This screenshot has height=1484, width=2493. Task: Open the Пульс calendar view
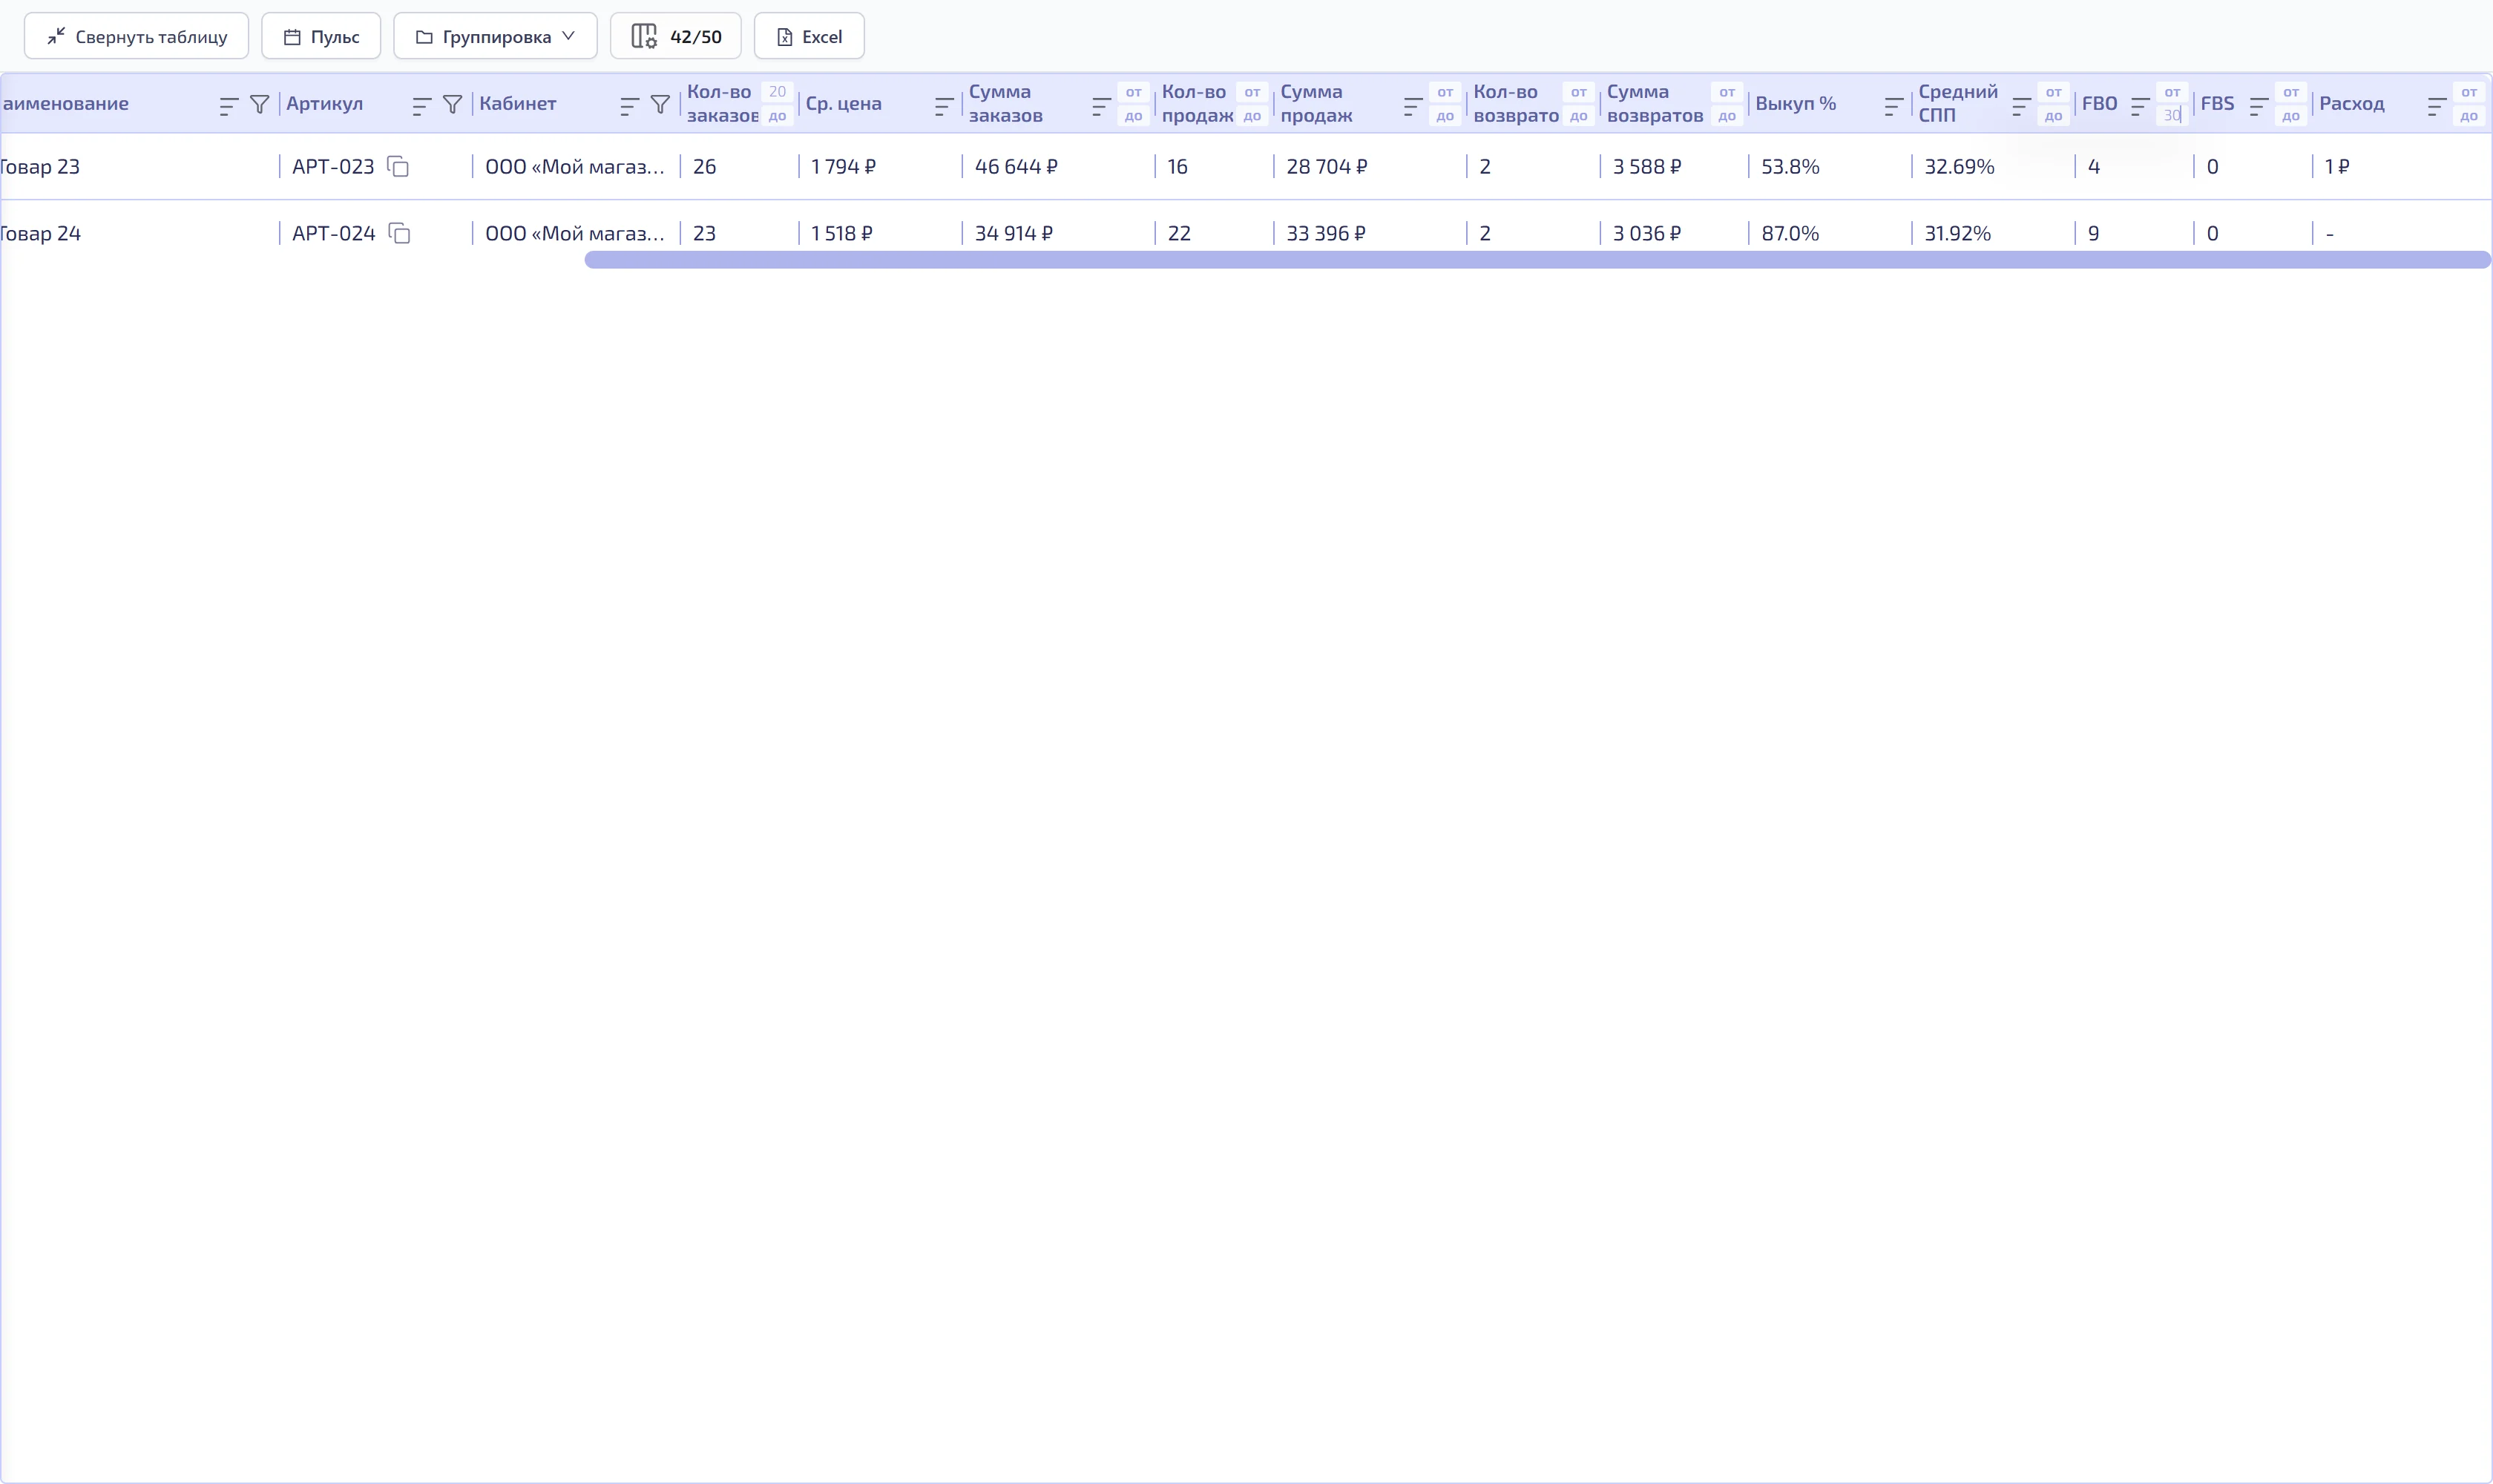[x=321, y=36]
